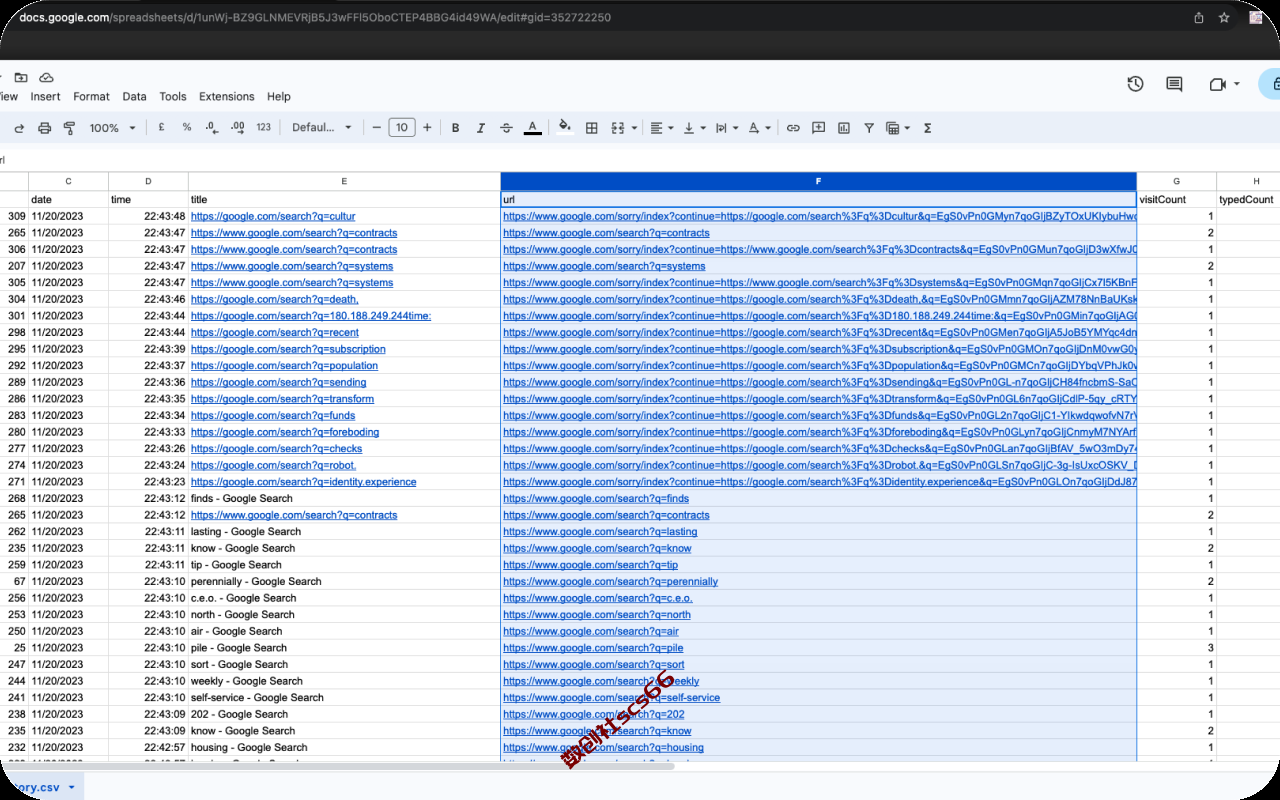Viewport: 1280px width, 800px height.
Task: Open the Borders tool
Action: (x=592, y=128)
